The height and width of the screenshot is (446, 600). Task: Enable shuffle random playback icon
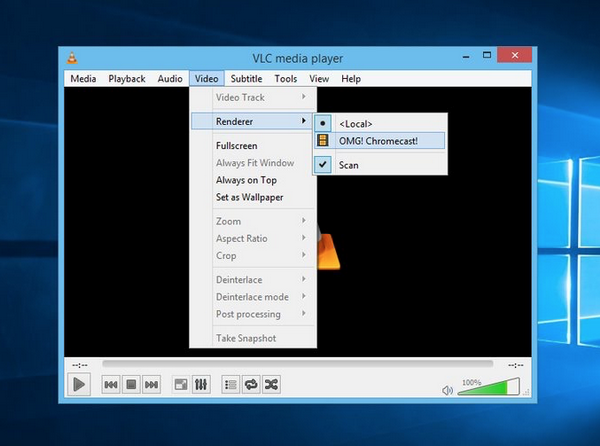[x=271, y=384]
